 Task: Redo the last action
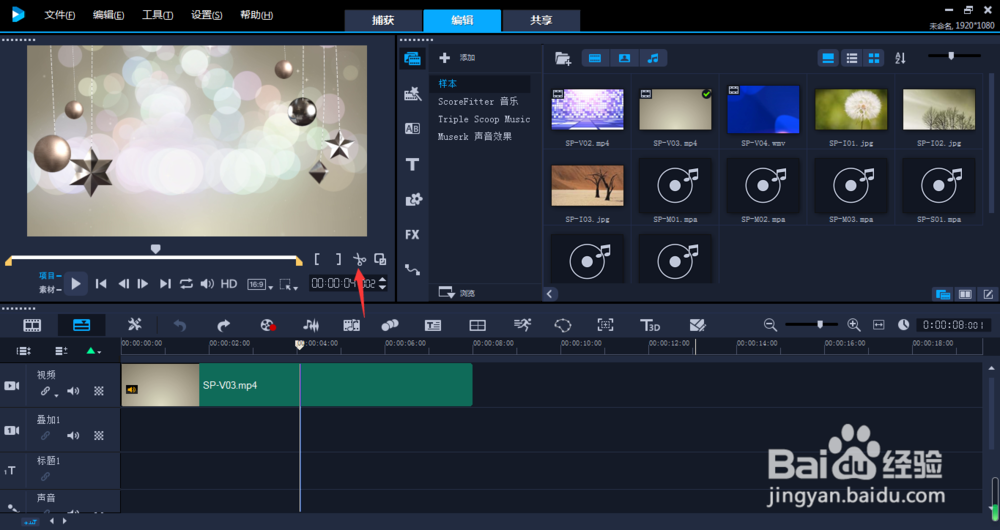pos(223,325)
